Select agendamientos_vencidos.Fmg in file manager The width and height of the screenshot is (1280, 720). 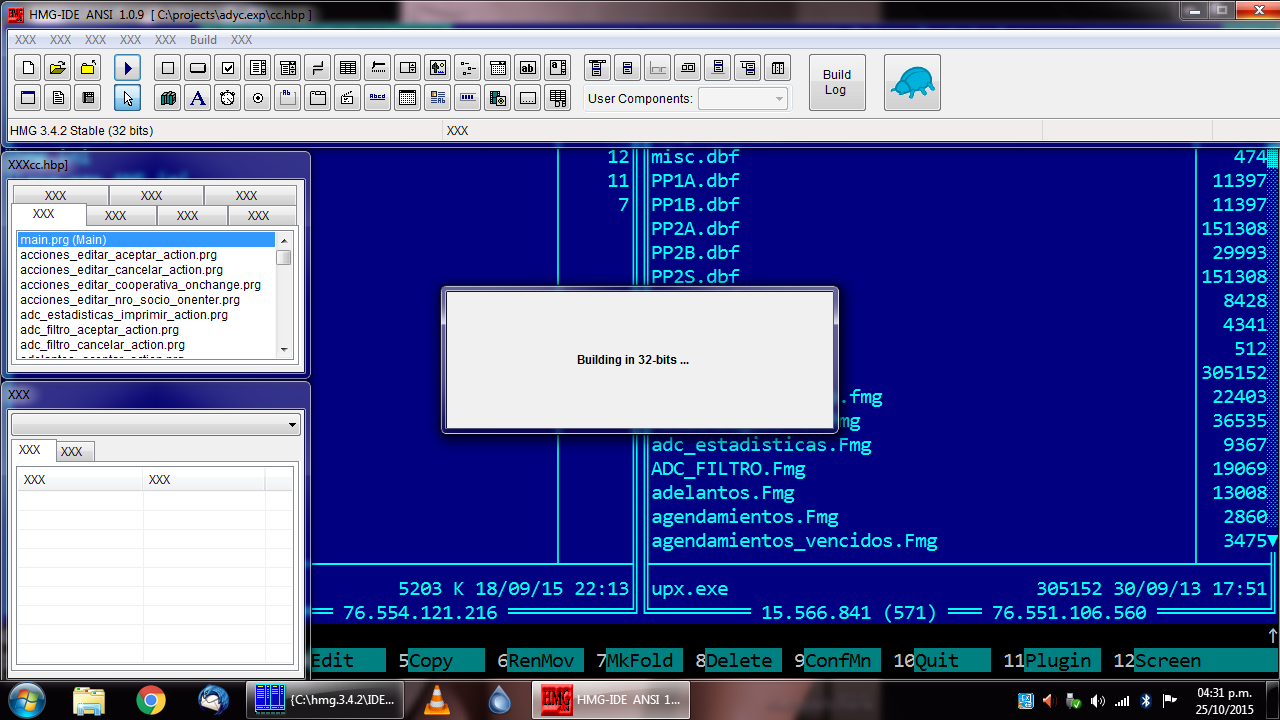click(794, 541)
